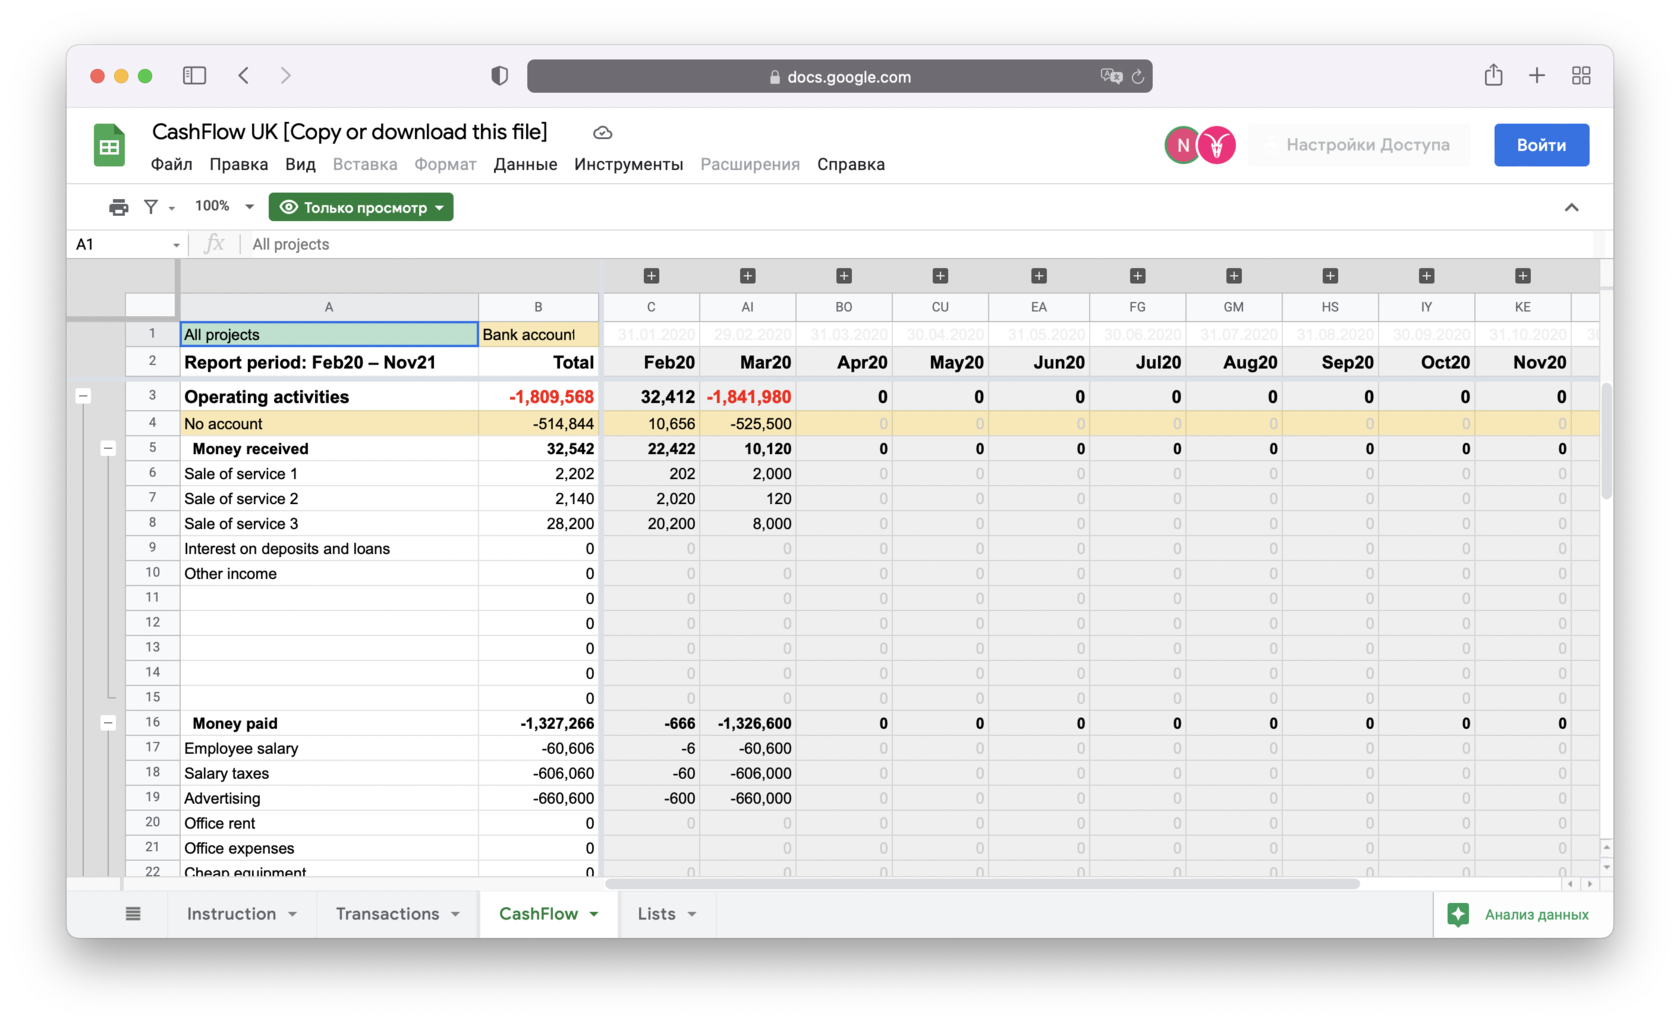This screenshot has width=1680, height=1026.
Task: Collapse the Operating activities row group
Action: click(x=84, y=396)
